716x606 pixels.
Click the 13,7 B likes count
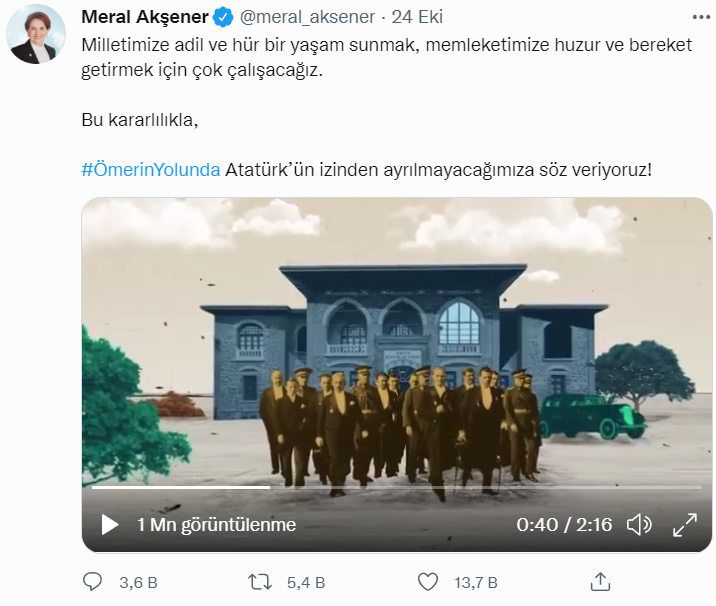[x=475, y=582]
